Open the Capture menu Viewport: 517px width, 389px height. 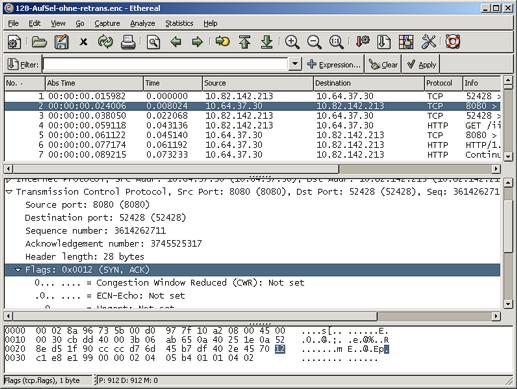(107, 23)
